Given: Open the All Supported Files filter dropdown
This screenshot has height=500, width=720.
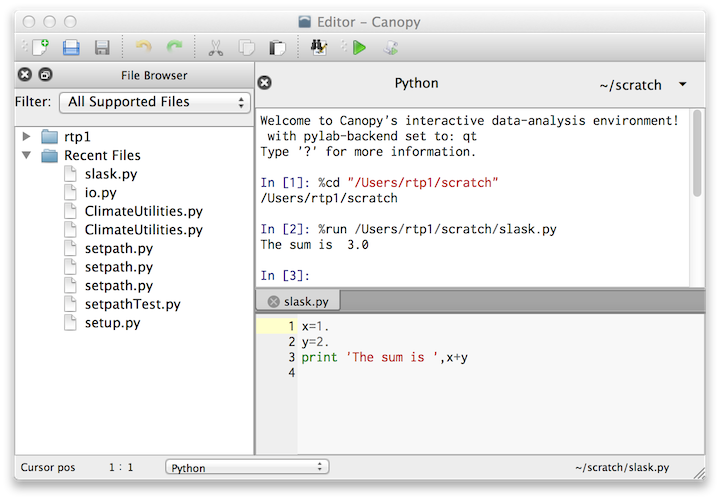Looking at the screenshot, I should (x=154, y=102).
